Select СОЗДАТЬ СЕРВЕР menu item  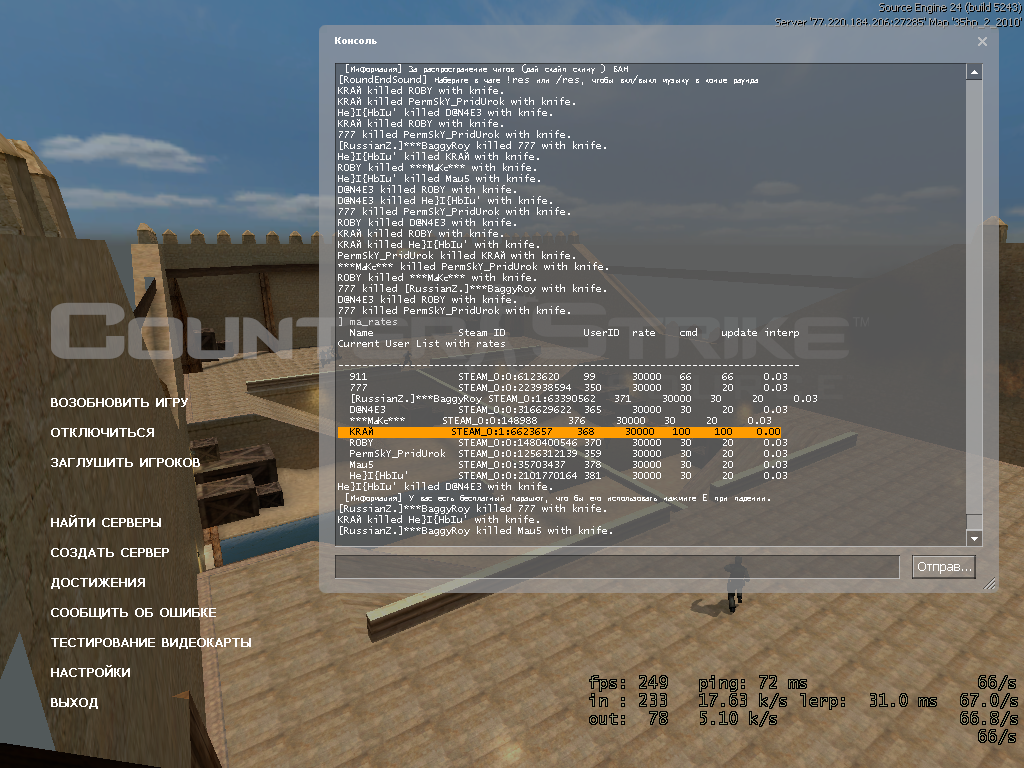click(110, 552)
